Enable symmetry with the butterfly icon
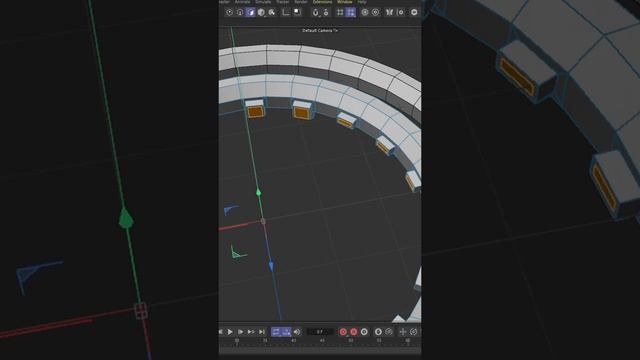The height and width of the screenshot is (360, 640). click(389, 12)
